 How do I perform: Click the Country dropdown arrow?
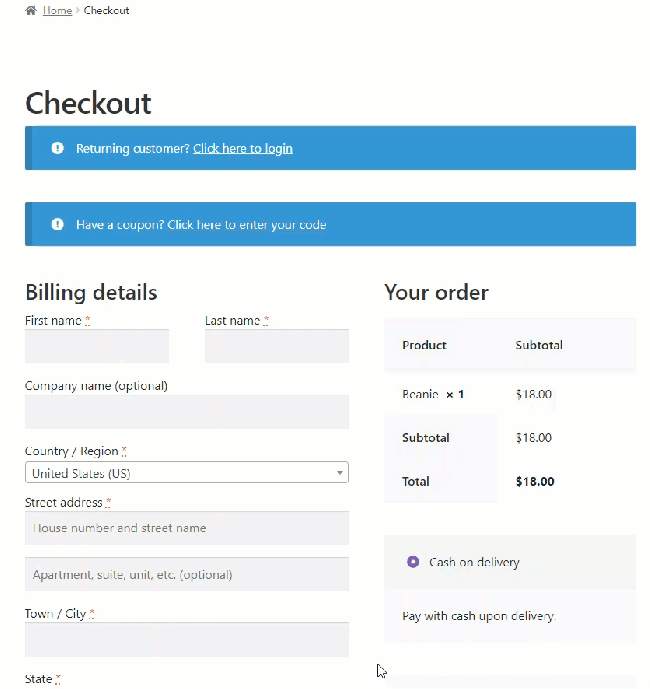340,473
